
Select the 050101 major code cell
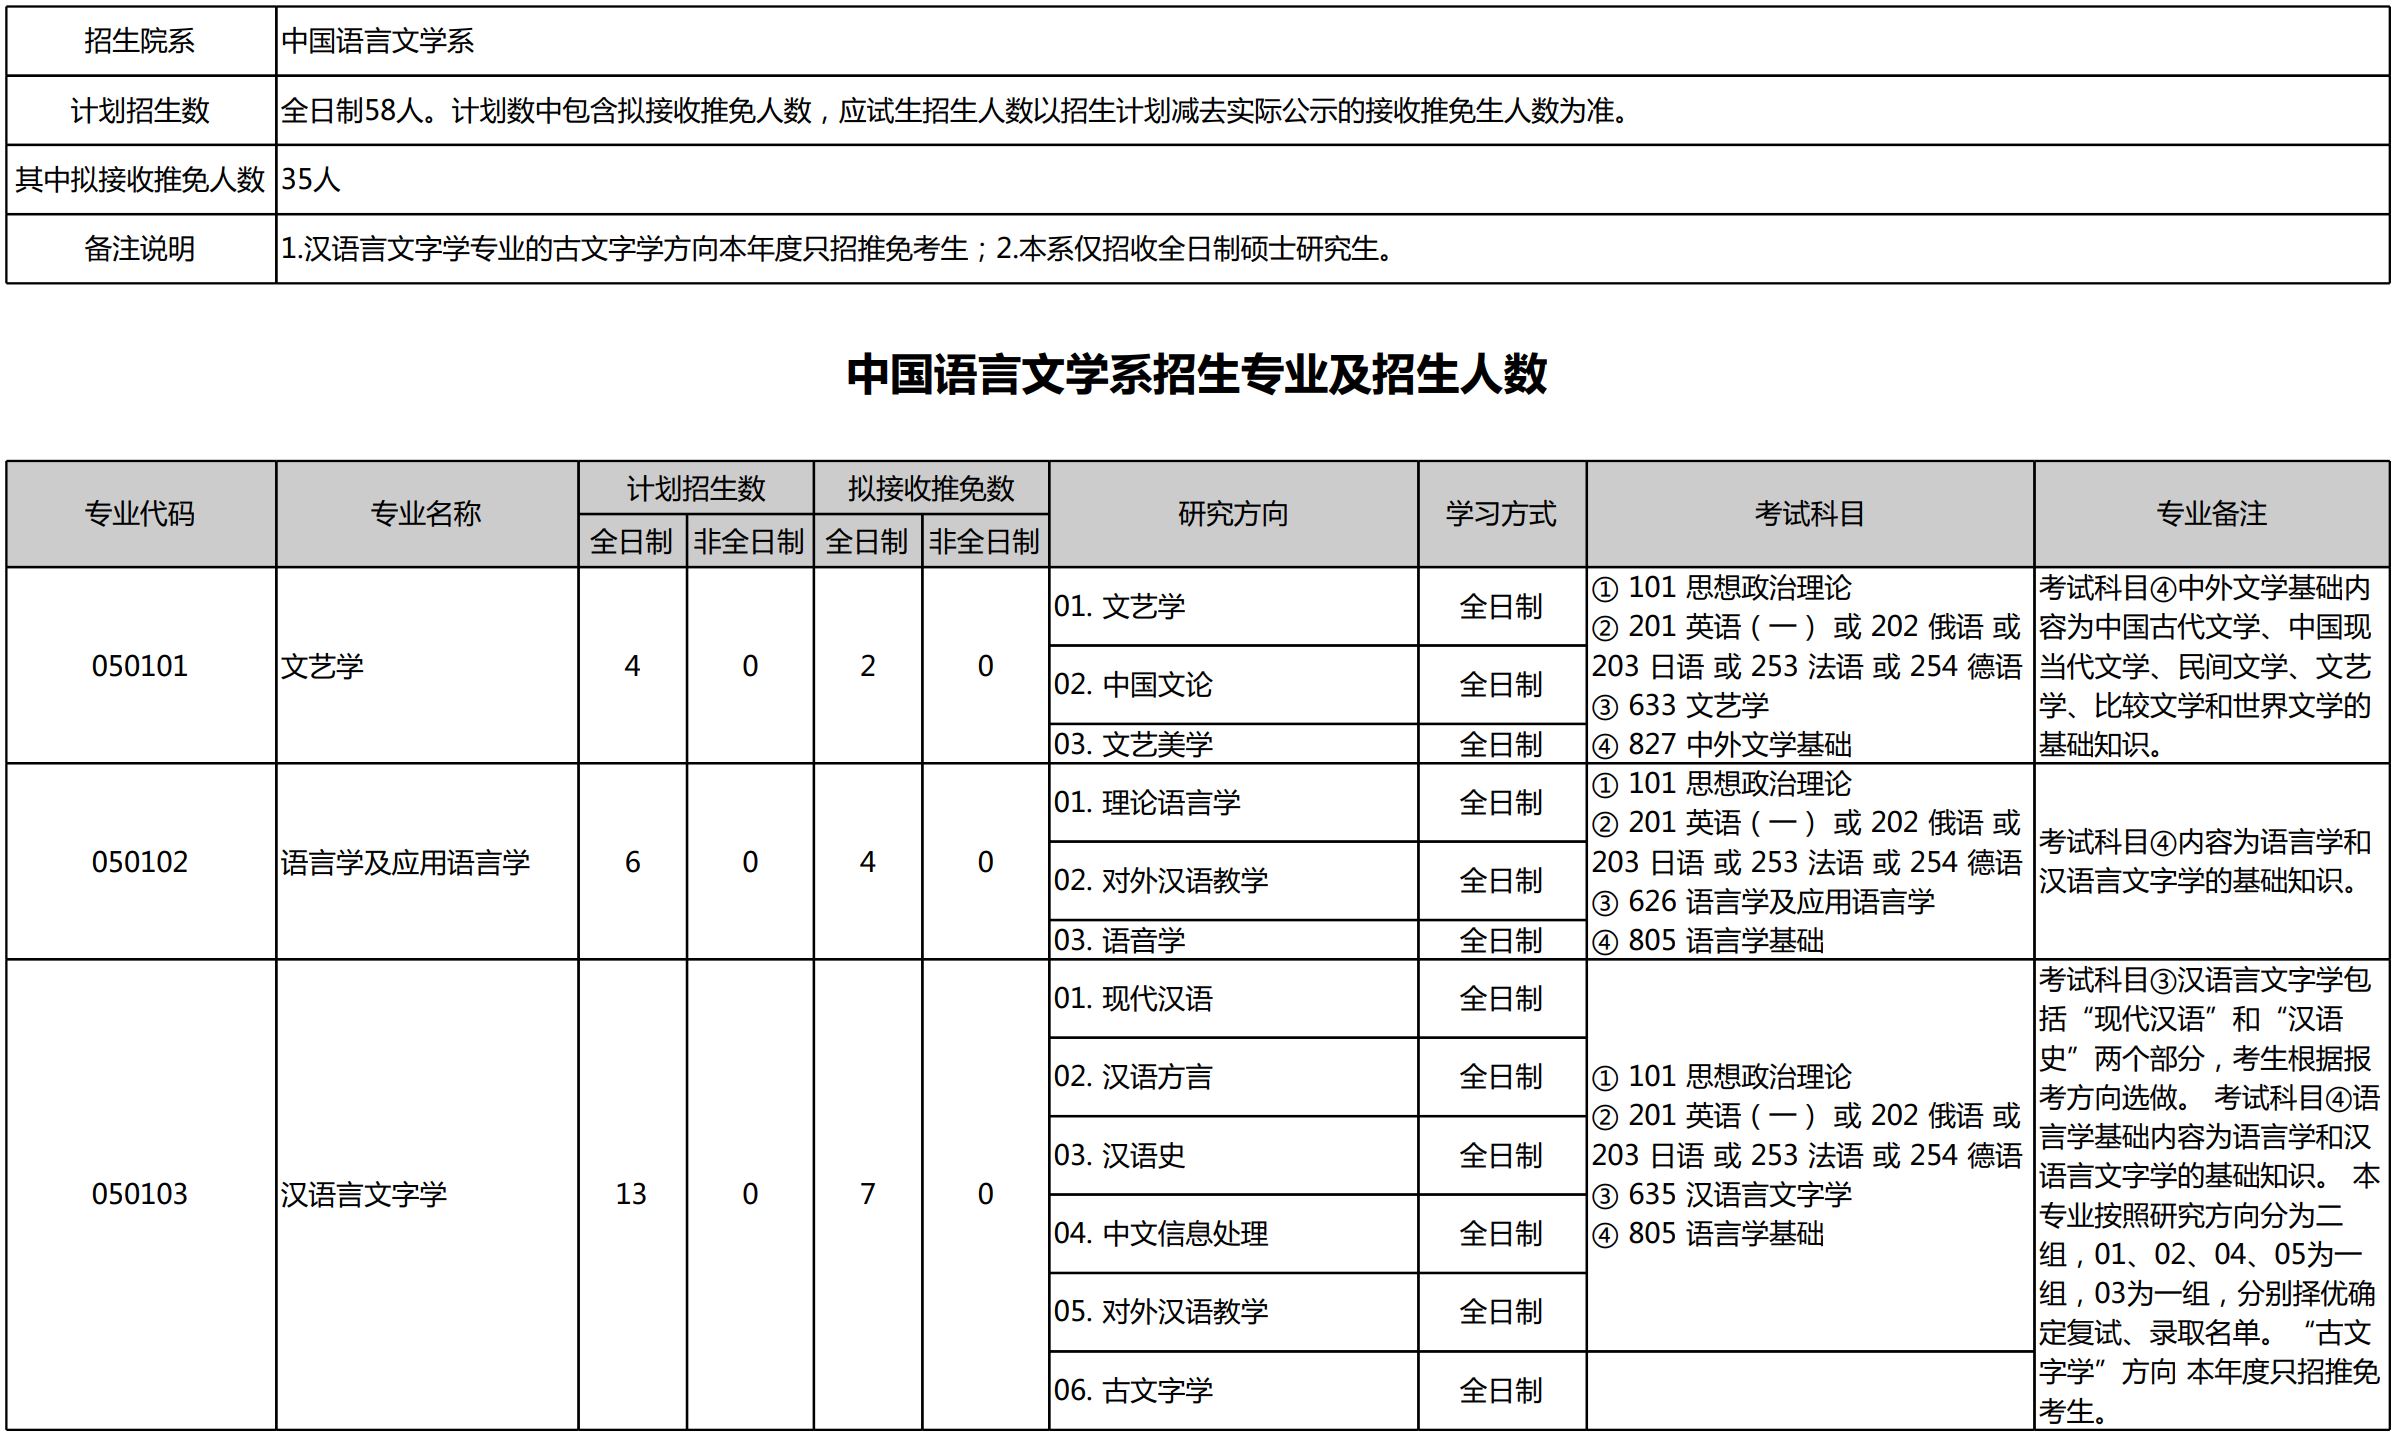click(140, 666)
